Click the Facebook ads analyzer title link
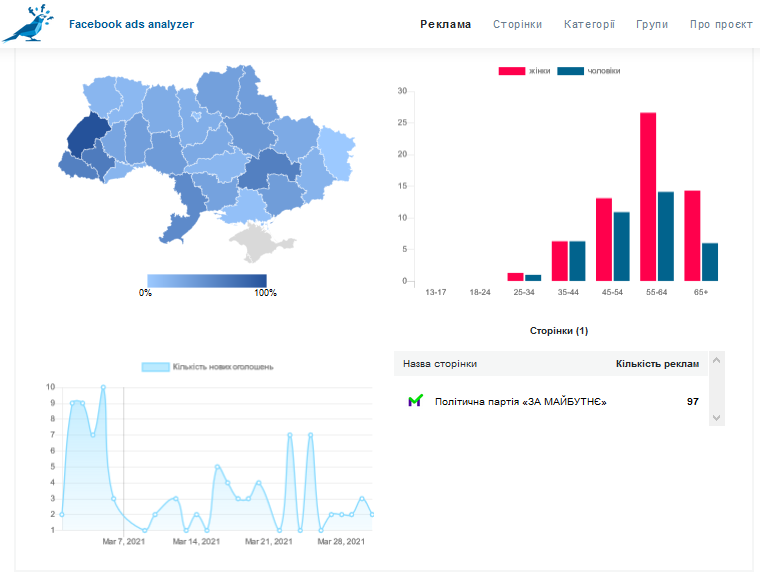This screenshot has height=573, width=760. click(131, 24)
